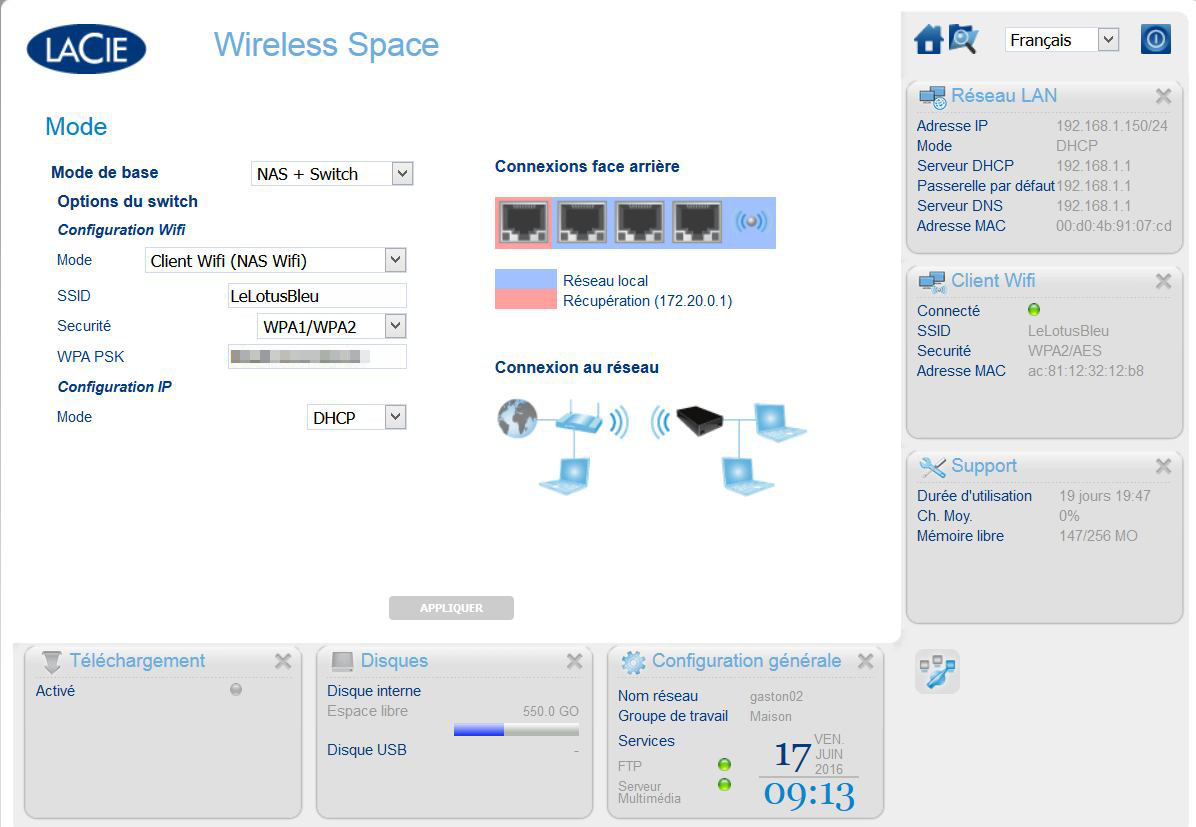Click the wifi antenna icon beside ports
1196x827 pixels.
tap(751, 222)
